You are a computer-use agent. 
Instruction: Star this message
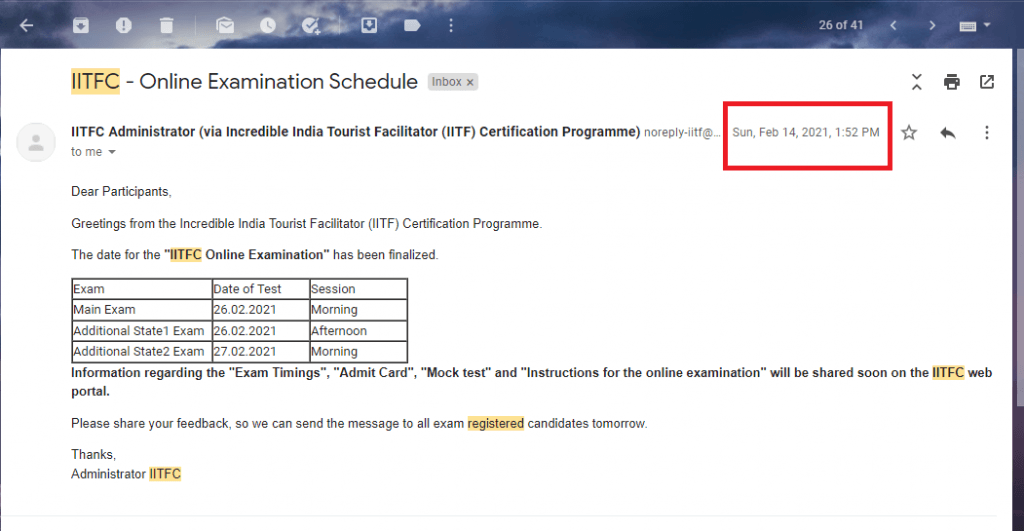[909, 133]
